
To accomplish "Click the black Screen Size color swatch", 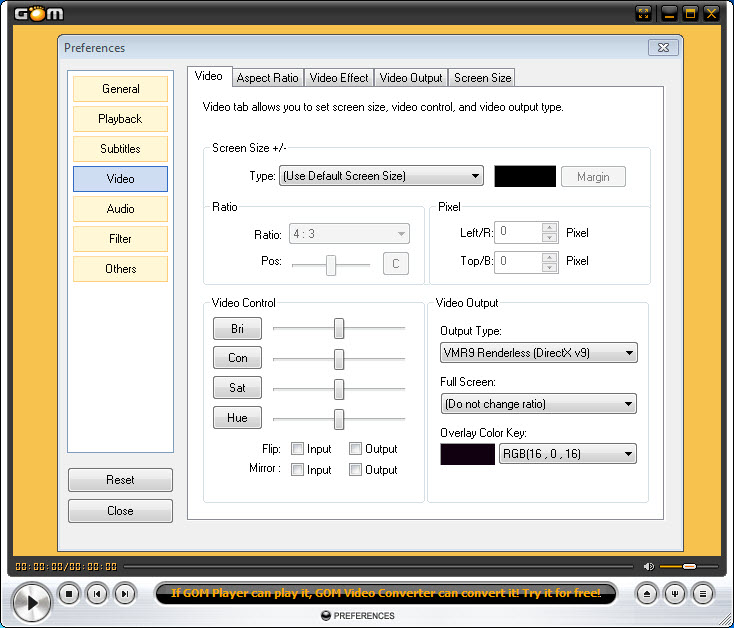I will (525, 176).
